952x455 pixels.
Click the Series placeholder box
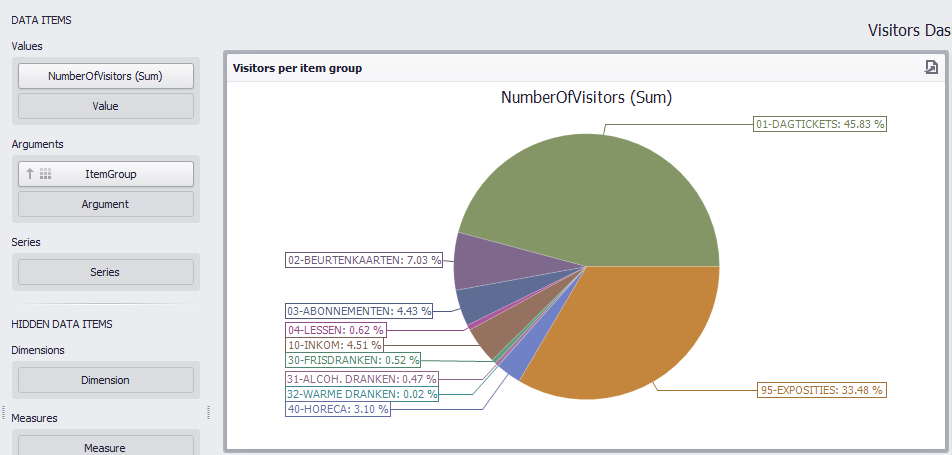105,272
